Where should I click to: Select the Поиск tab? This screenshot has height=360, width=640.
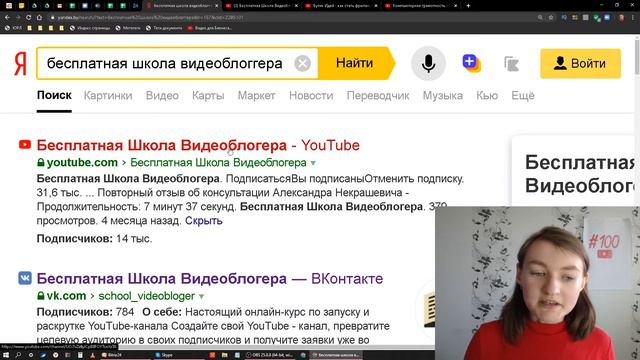54,96
